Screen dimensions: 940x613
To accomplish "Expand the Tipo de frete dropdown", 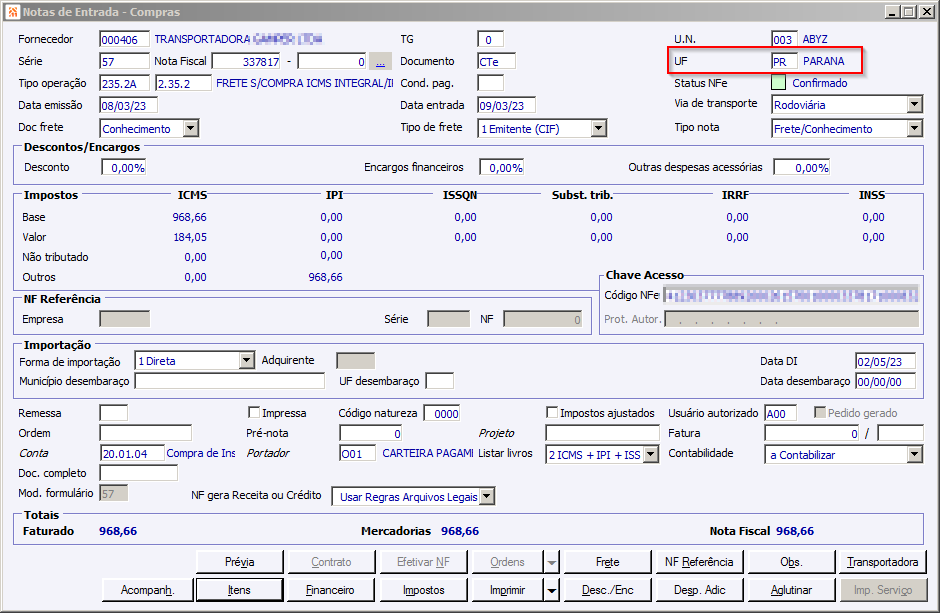I will pos(598,128).
